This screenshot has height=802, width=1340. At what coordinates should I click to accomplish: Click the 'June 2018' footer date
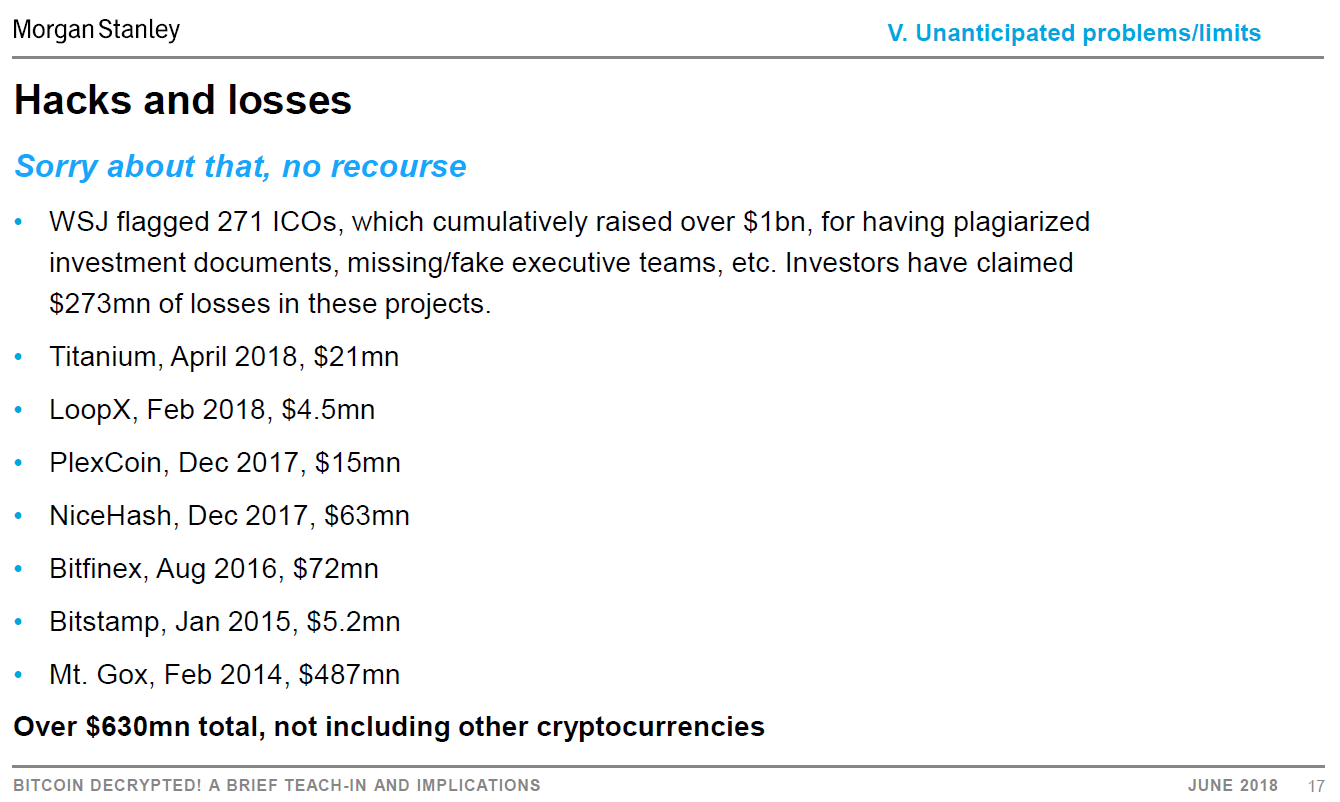point(1233,786)
